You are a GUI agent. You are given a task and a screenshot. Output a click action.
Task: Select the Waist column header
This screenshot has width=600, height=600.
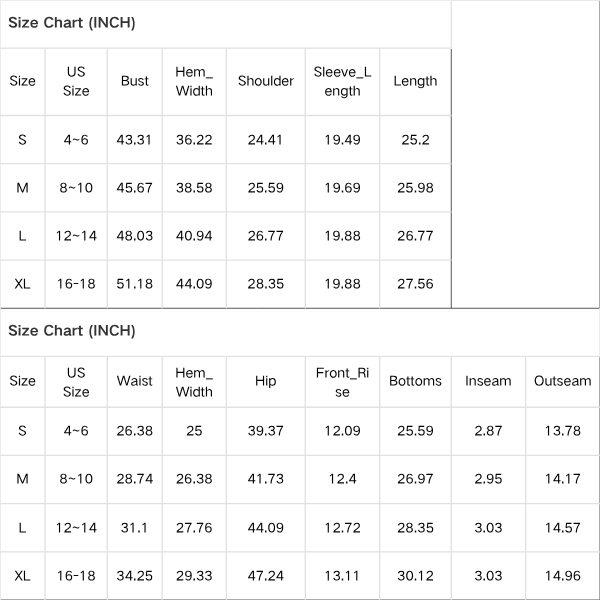tap(134, 381)
